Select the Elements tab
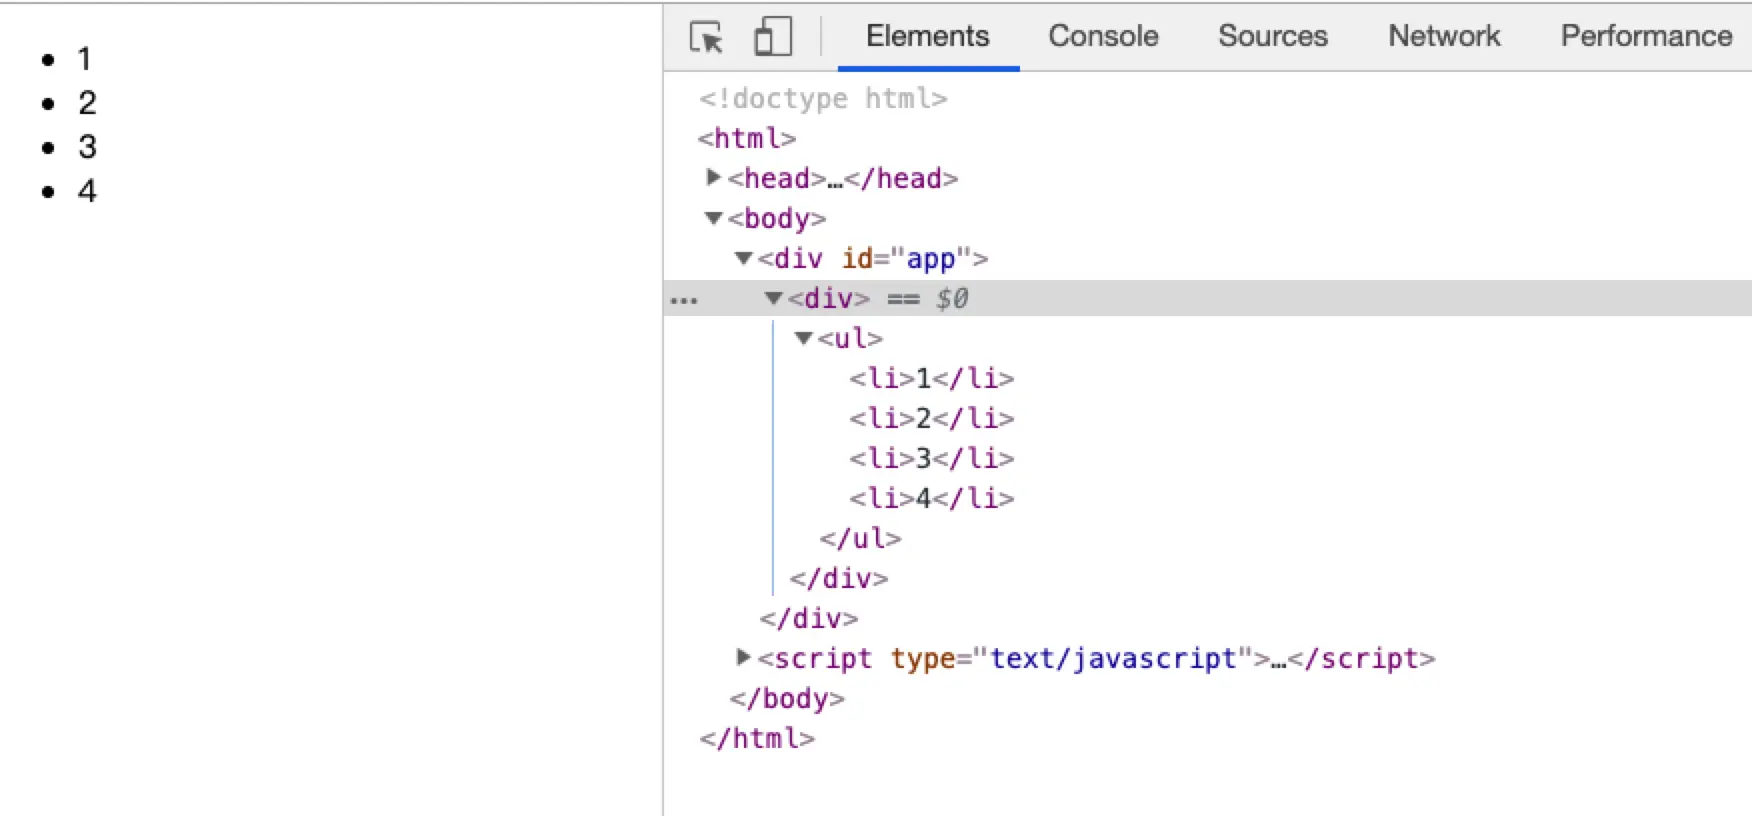Viewport: 1752px width, 816px height. click(x=927, y=36)
